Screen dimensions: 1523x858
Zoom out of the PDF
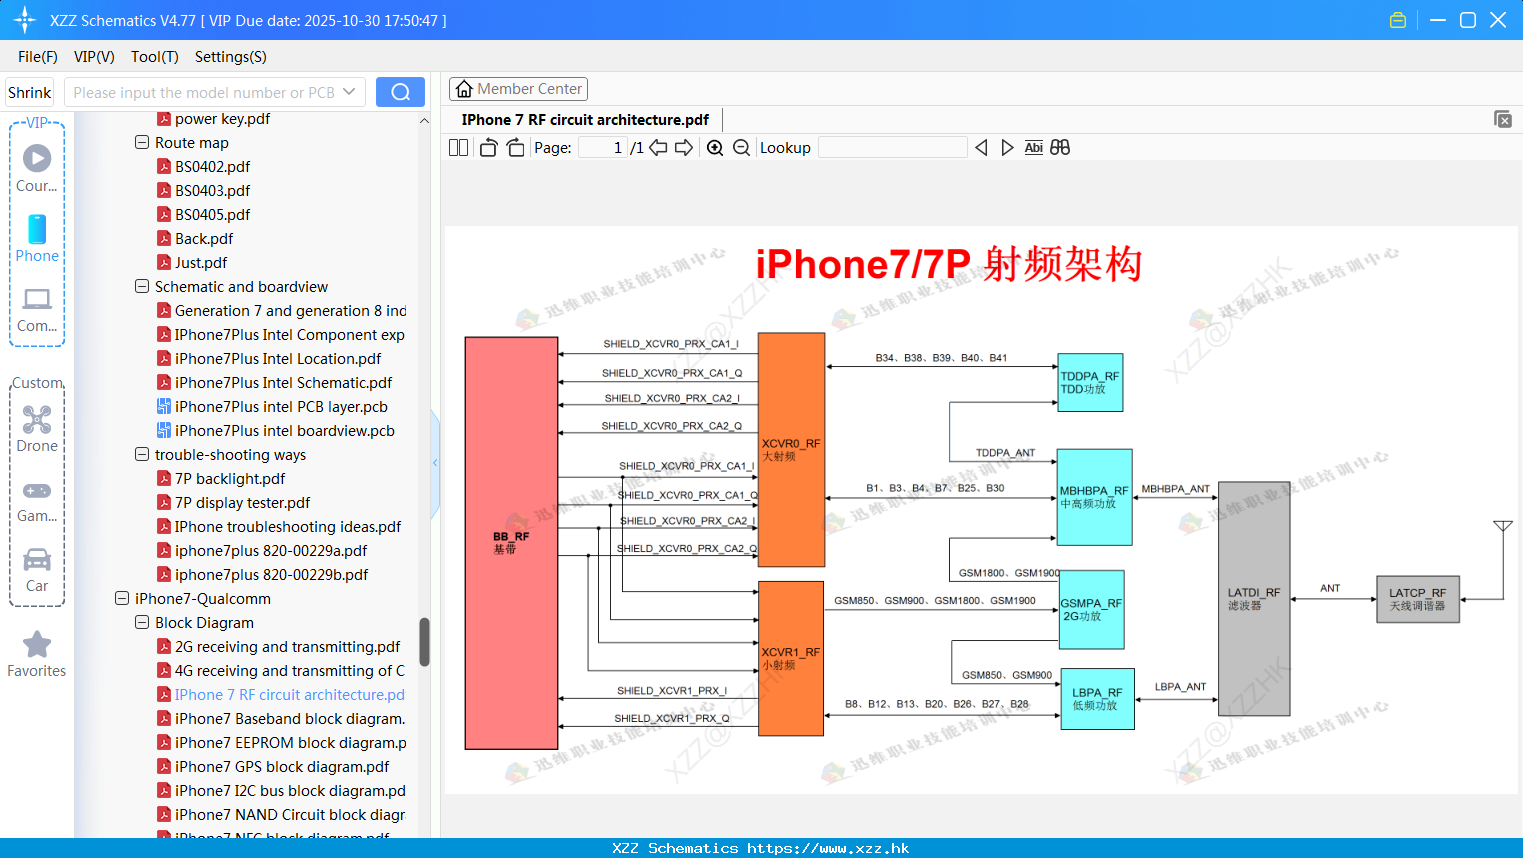pos(741,148)
